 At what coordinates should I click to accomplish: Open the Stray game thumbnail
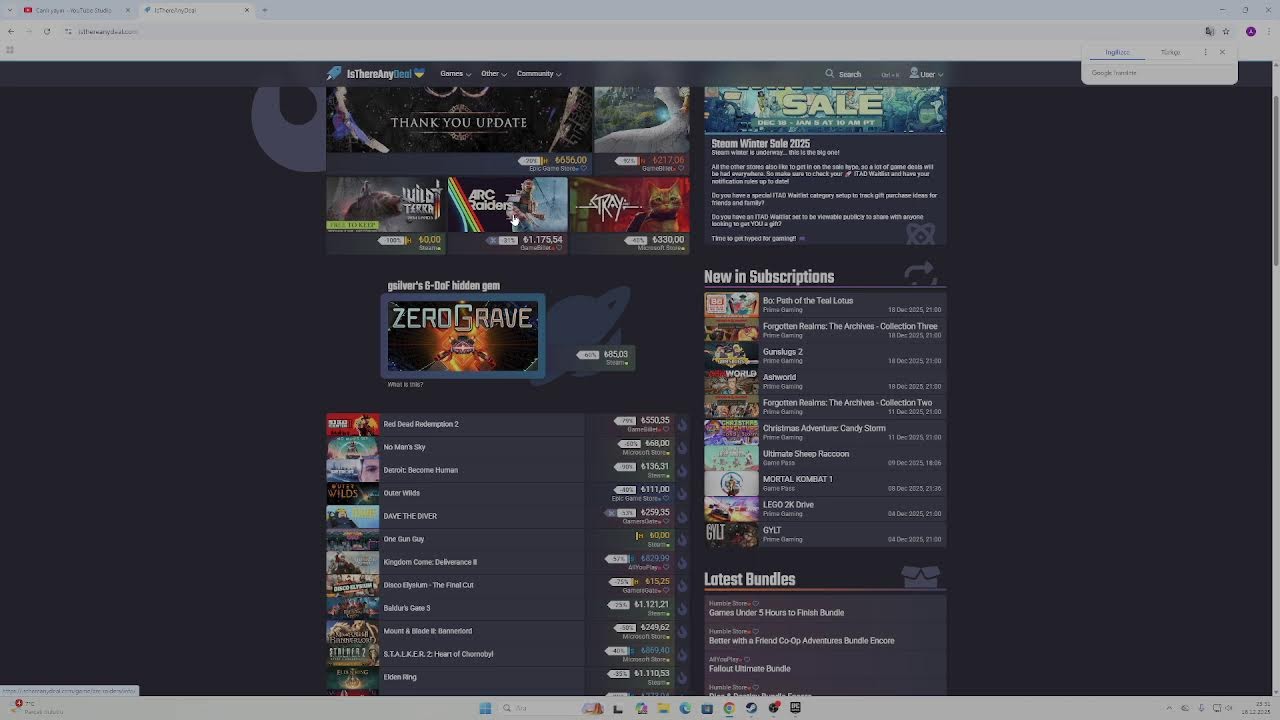coord(629,204)
